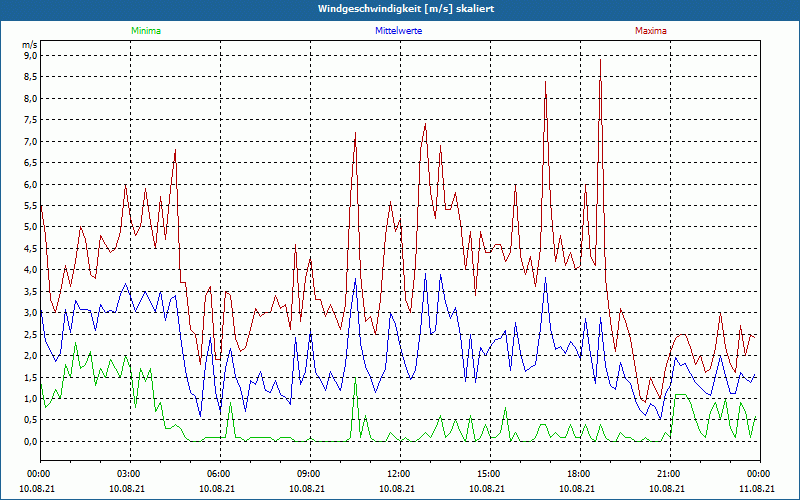
Task: Click the Maxima legend label
Action: coord(650,31)
